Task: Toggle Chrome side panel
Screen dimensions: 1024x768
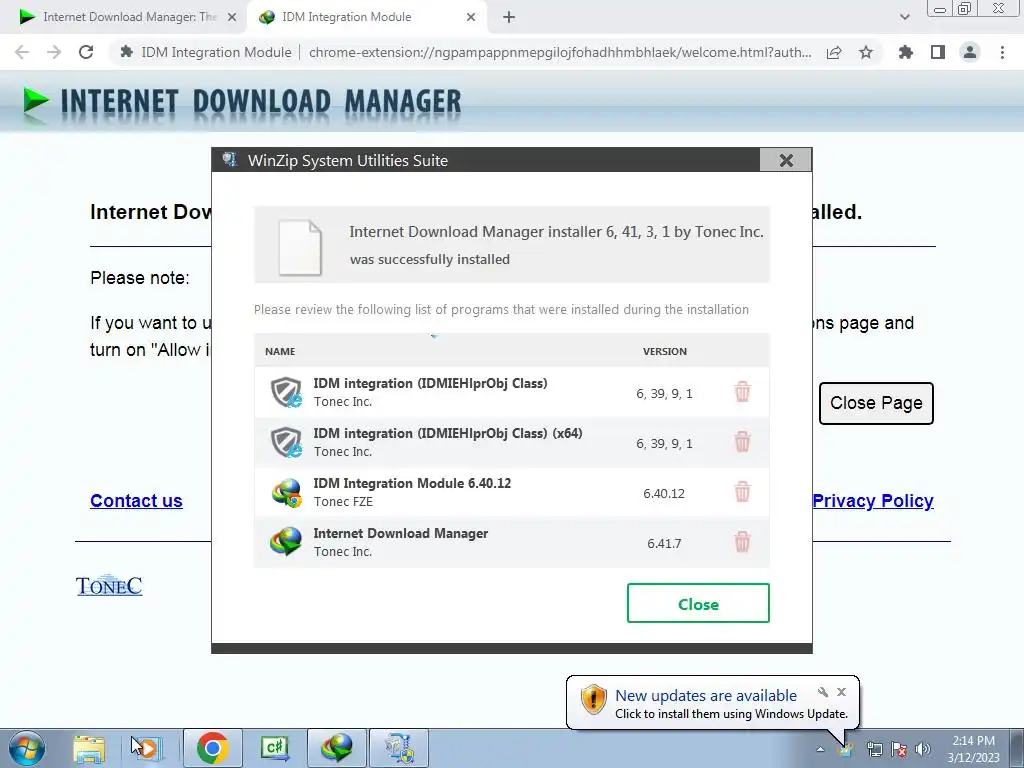Action: [938, 52]
